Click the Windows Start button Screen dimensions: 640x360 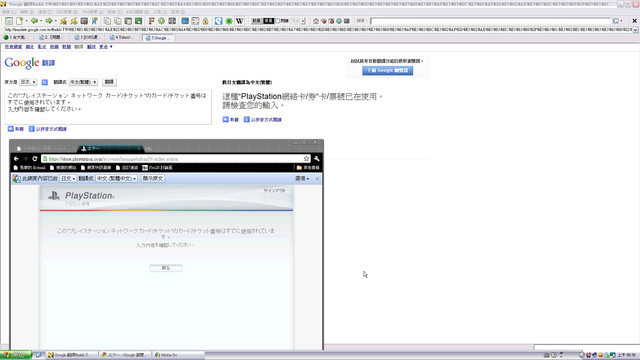(x=16, y=355)
